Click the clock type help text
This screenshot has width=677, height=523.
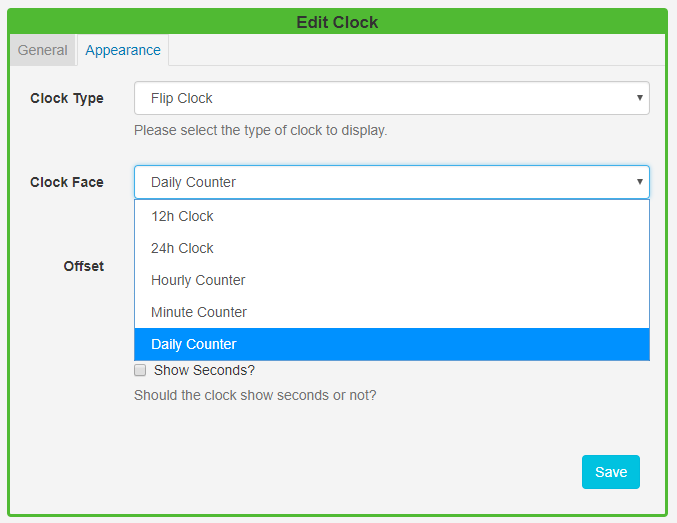click(260, 130)
